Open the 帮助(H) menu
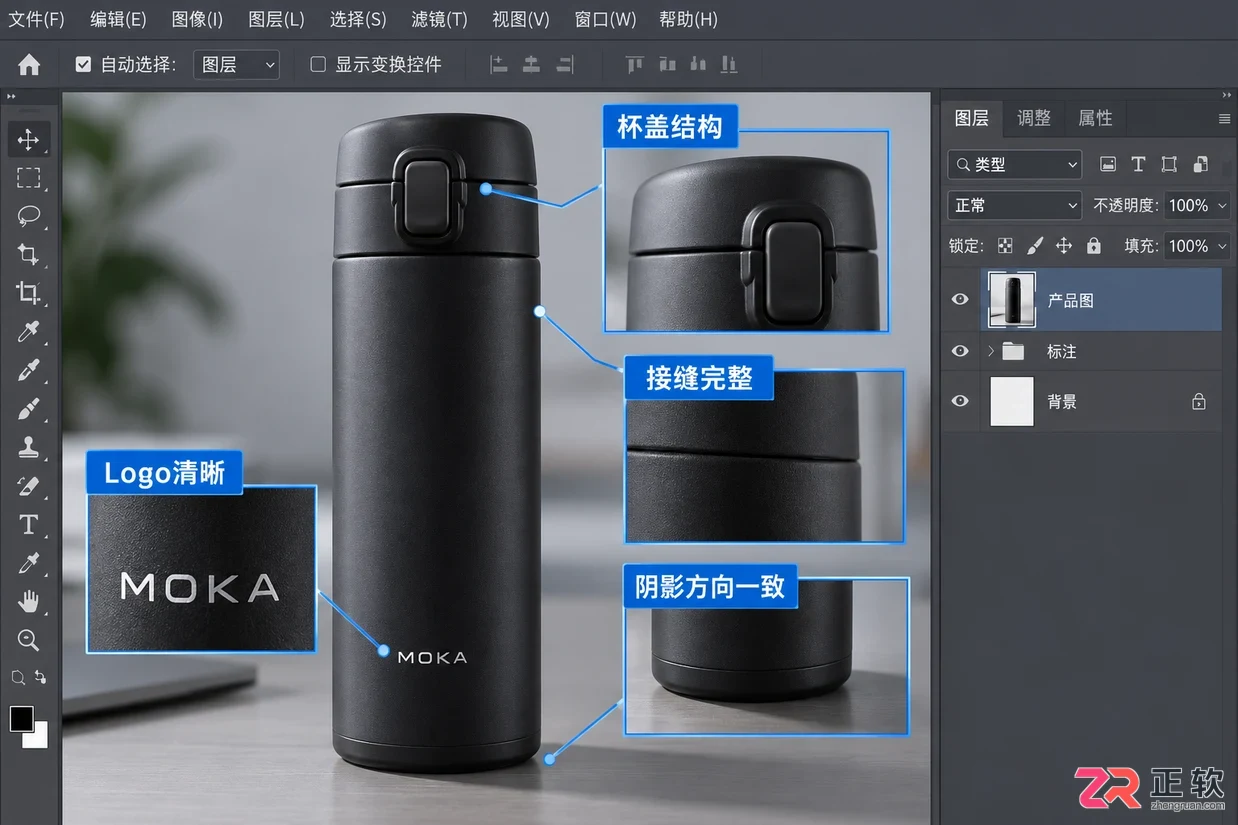This screenshot has height=825, width=1238. pos(688,19)
